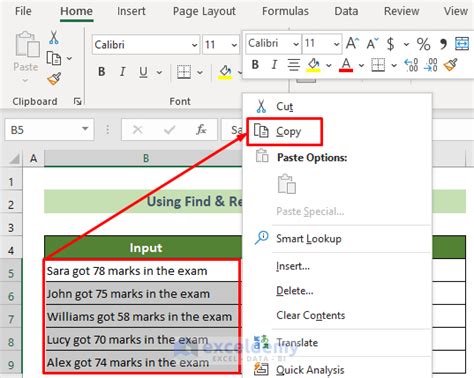Toggle Italic in the mini toolbar
The height and width of the screenshot is (378, 474).
tap(274, 64)
